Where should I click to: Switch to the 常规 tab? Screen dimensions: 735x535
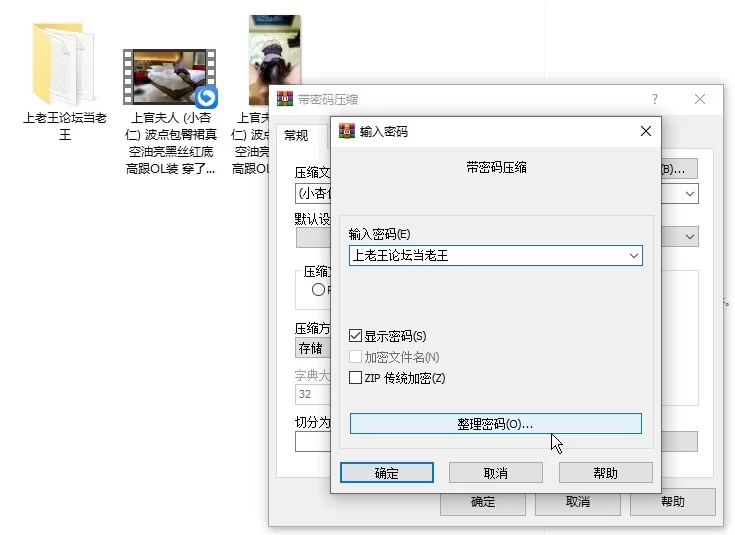click(x=296, y=136)
